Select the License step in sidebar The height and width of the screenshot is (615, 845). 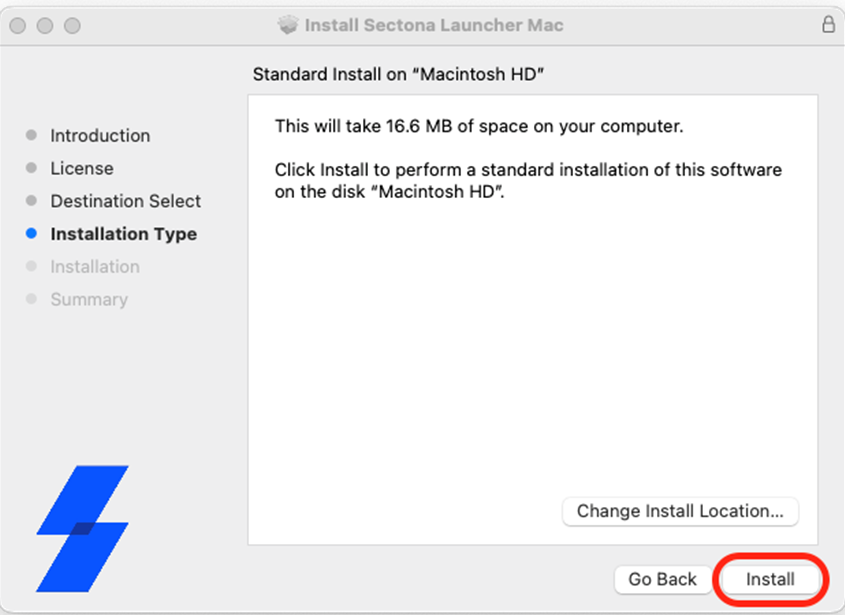tap(82, 169)
